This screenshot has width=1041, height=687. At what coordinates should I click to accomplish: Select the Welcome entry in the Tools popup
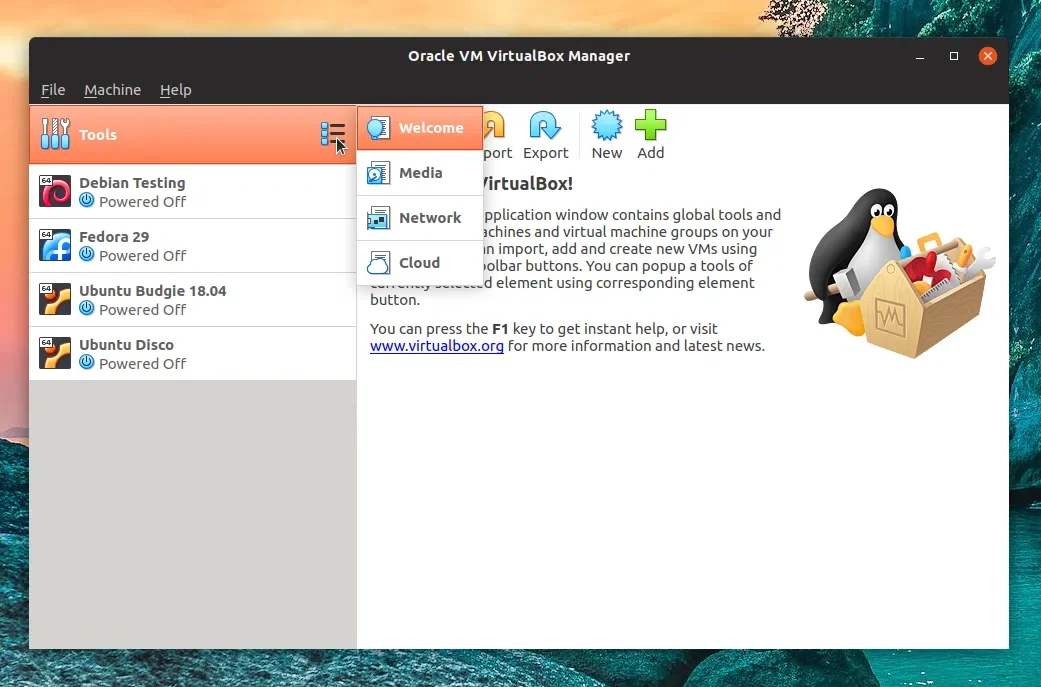(x=420, y=128)
